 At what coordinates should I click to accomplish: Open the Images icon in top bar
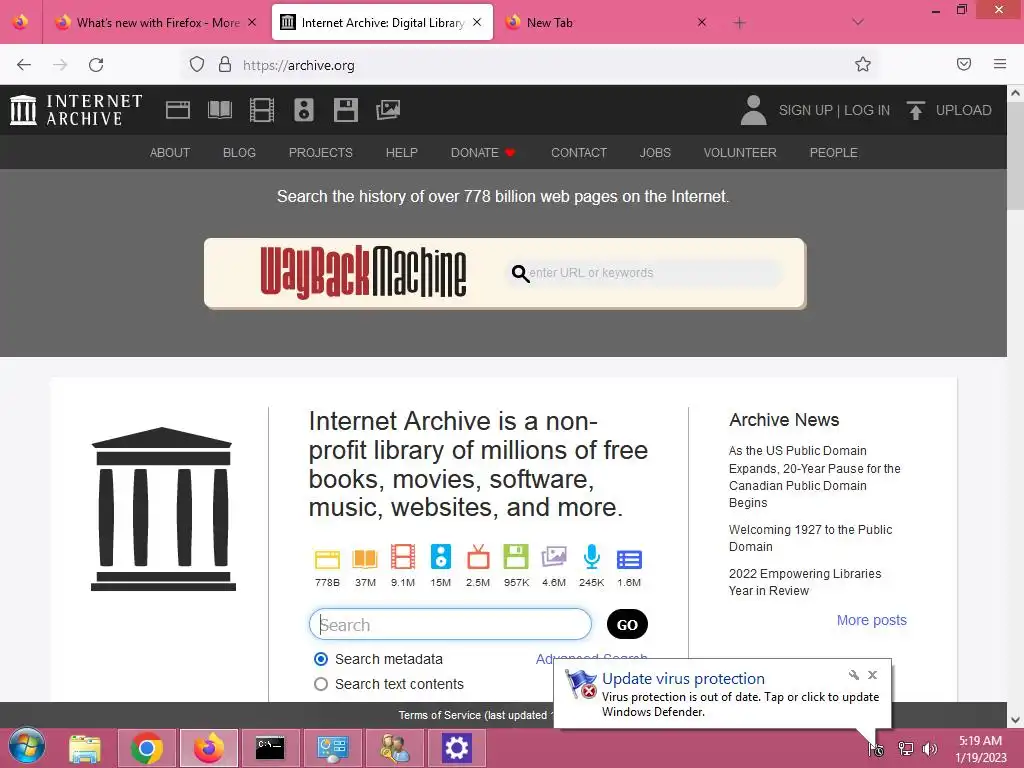[388, 110]
